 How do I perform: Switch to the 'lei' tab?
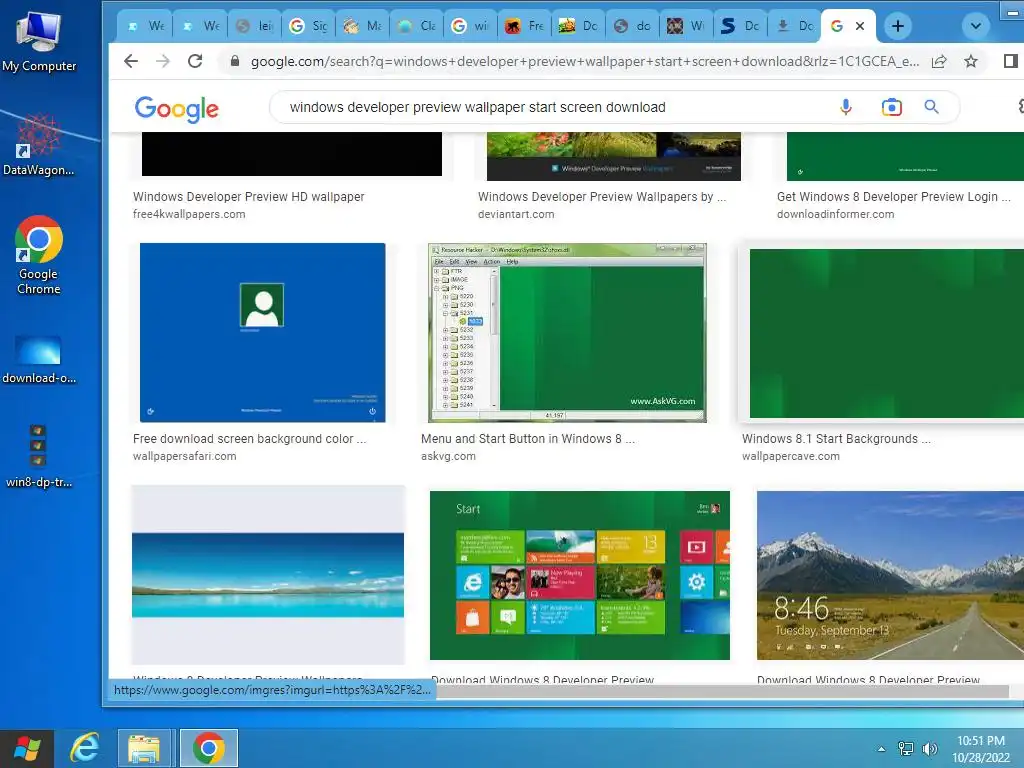pos(255,26)
